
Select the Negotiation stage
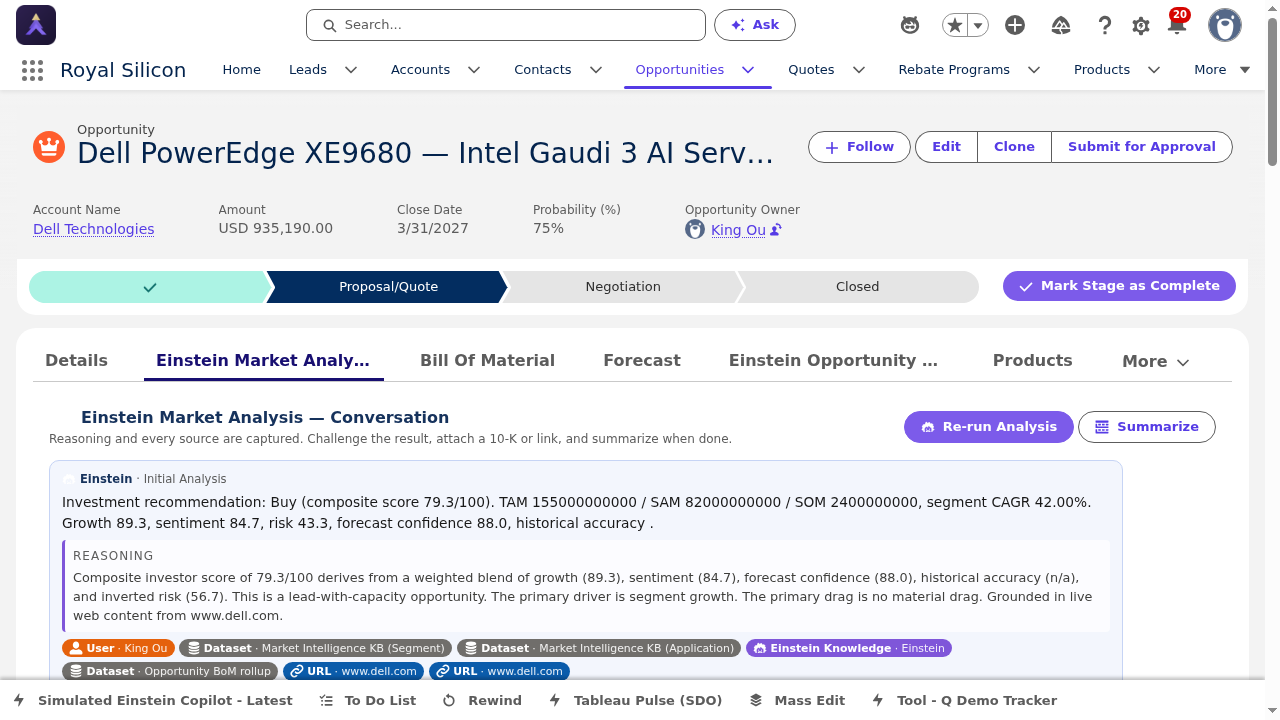[623, 287]
